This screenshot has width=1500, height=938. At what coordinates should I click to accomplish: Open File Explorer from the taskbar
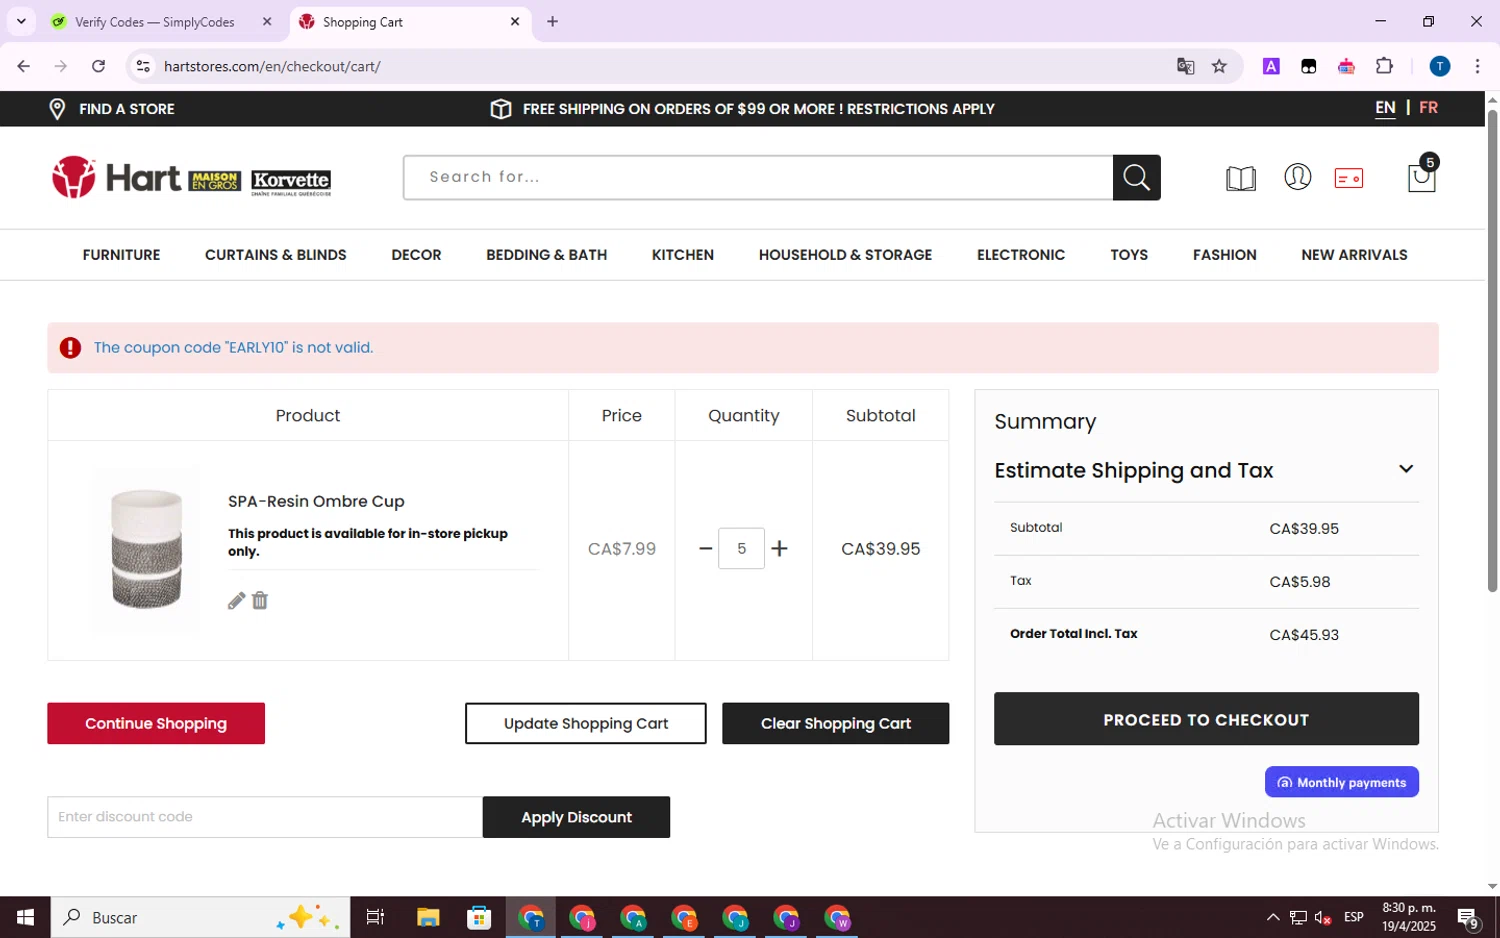(x=428, y=917)
